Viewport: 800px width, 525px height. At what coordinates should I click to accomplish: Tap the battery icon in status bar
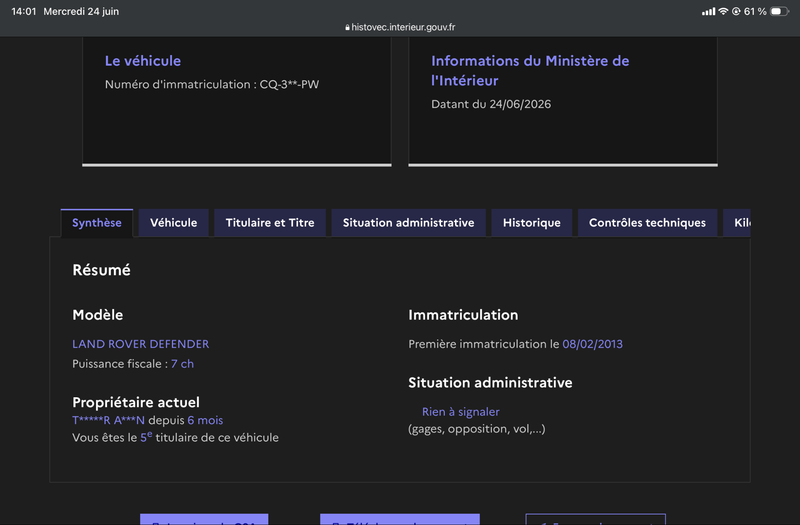779,11
